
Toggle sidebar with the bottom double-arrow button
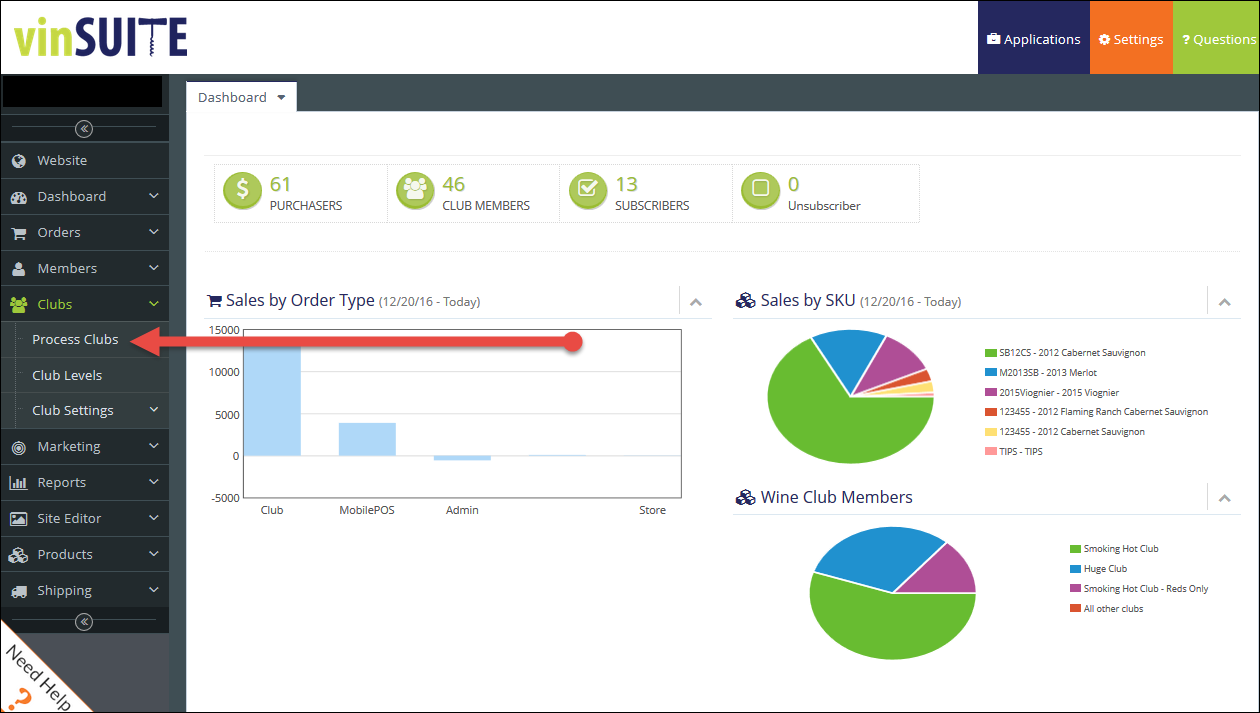click(x=84, y=622)
